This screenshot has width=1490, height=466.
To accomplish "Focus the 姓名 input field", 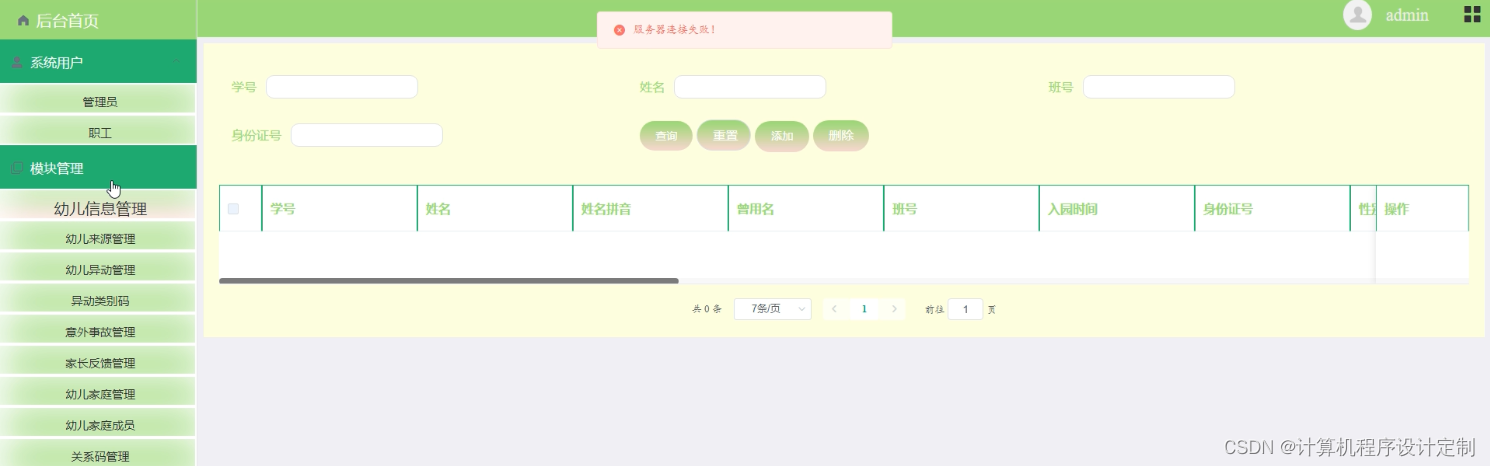I will tap(750, 87).
